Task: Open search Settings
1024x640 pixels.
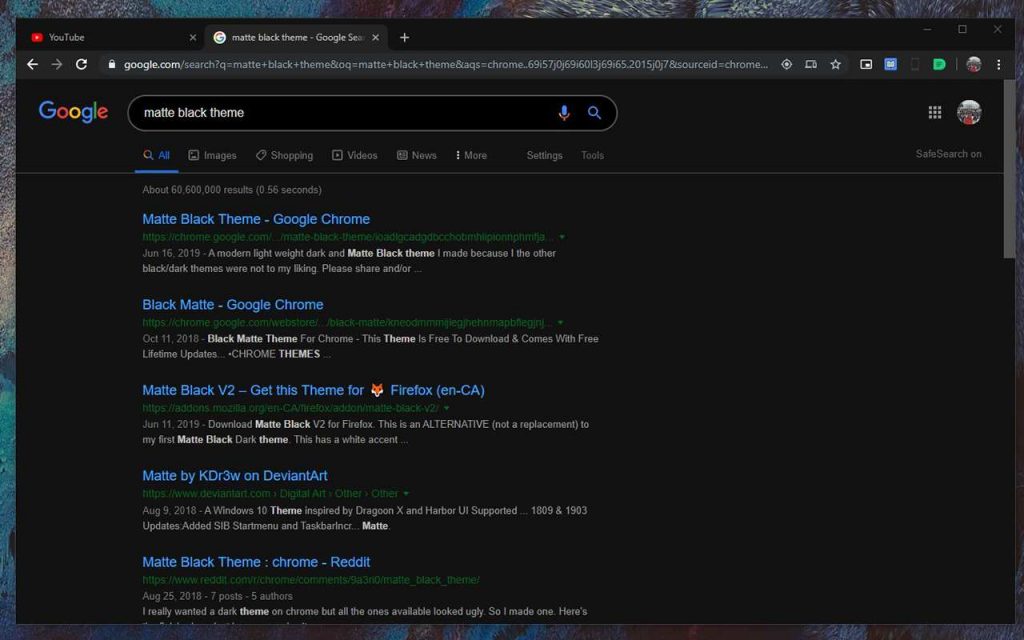Action: click(x=545, y=155)
